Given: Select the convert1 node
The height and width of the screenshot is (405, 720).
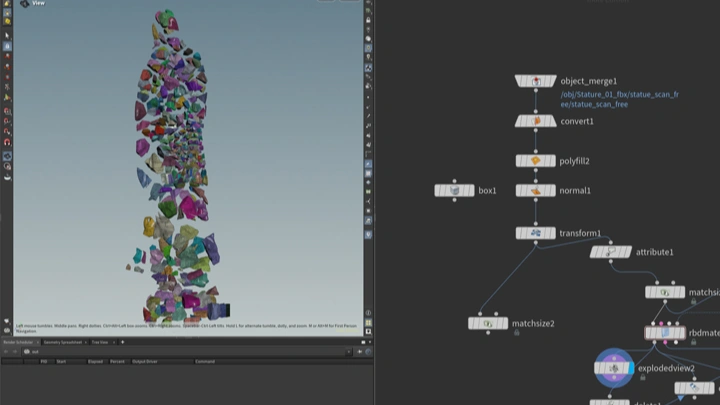Looking at the screenshot, I should (x=535, y=121).
